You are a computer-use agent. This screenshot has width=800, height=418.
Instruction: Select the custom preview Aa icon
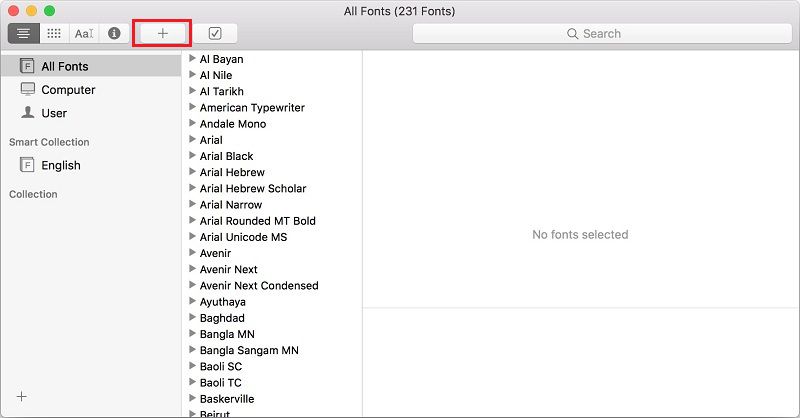[x=84, y=33]
